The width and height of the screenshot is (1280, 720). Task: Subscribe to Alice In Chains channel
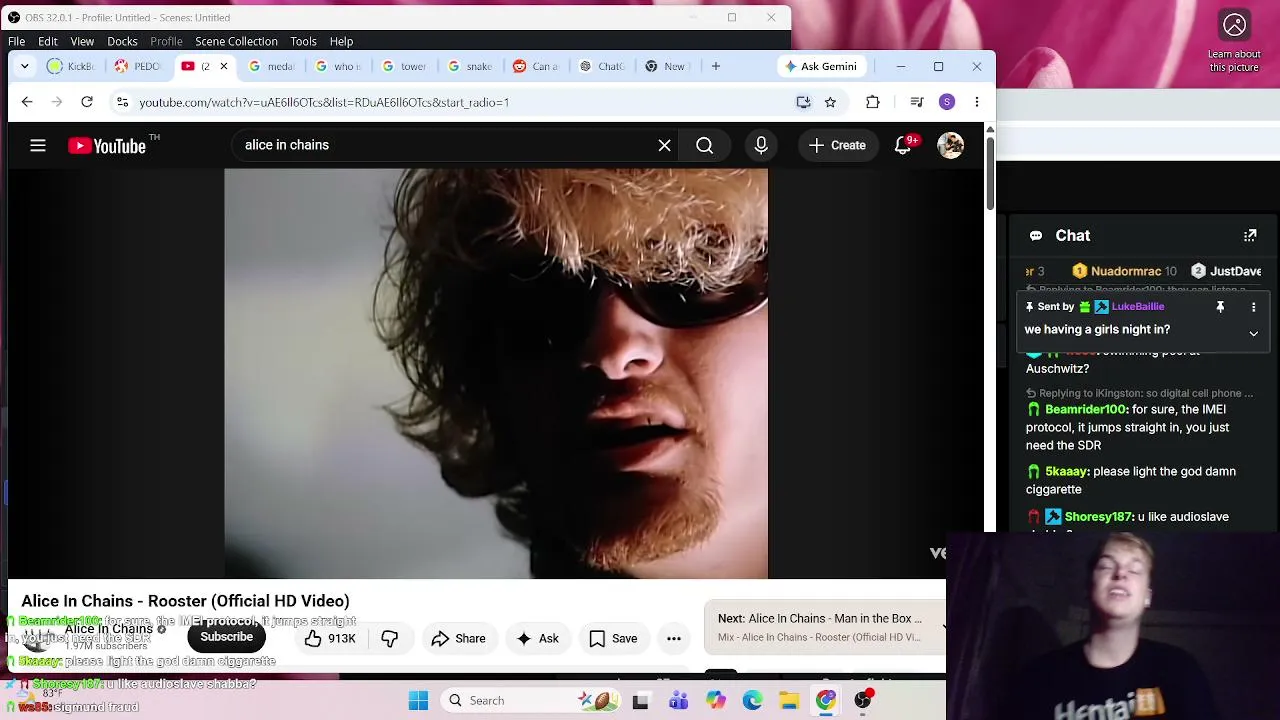tap(227, 637)
